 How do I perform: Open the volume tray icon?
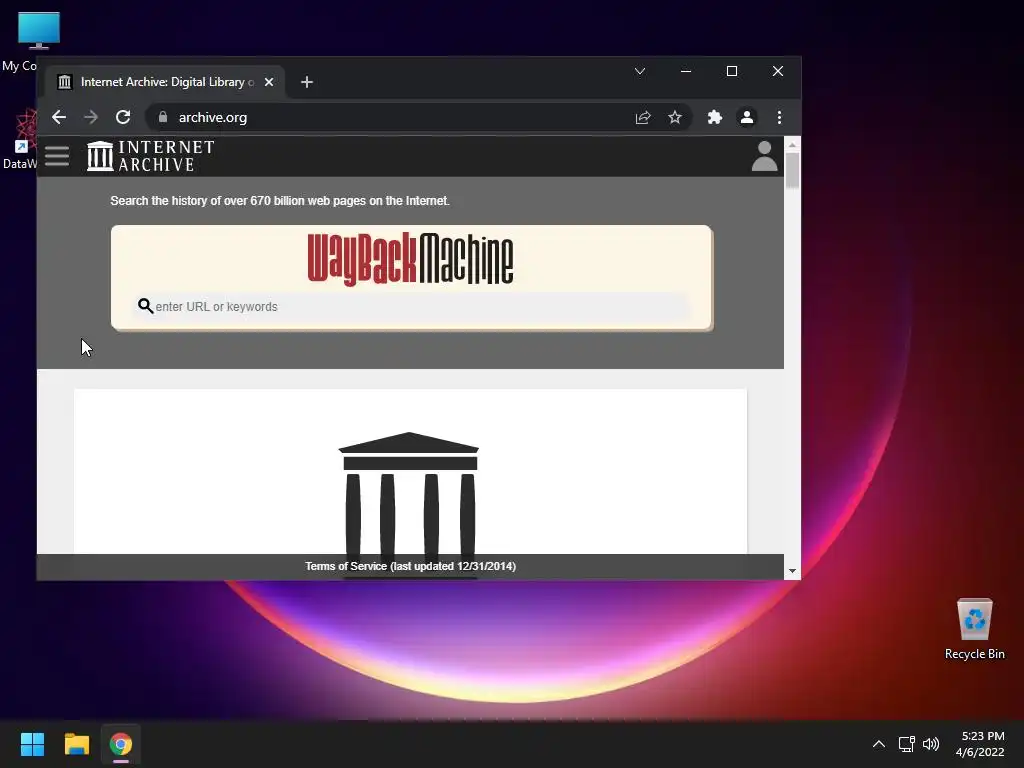point(931,744)
